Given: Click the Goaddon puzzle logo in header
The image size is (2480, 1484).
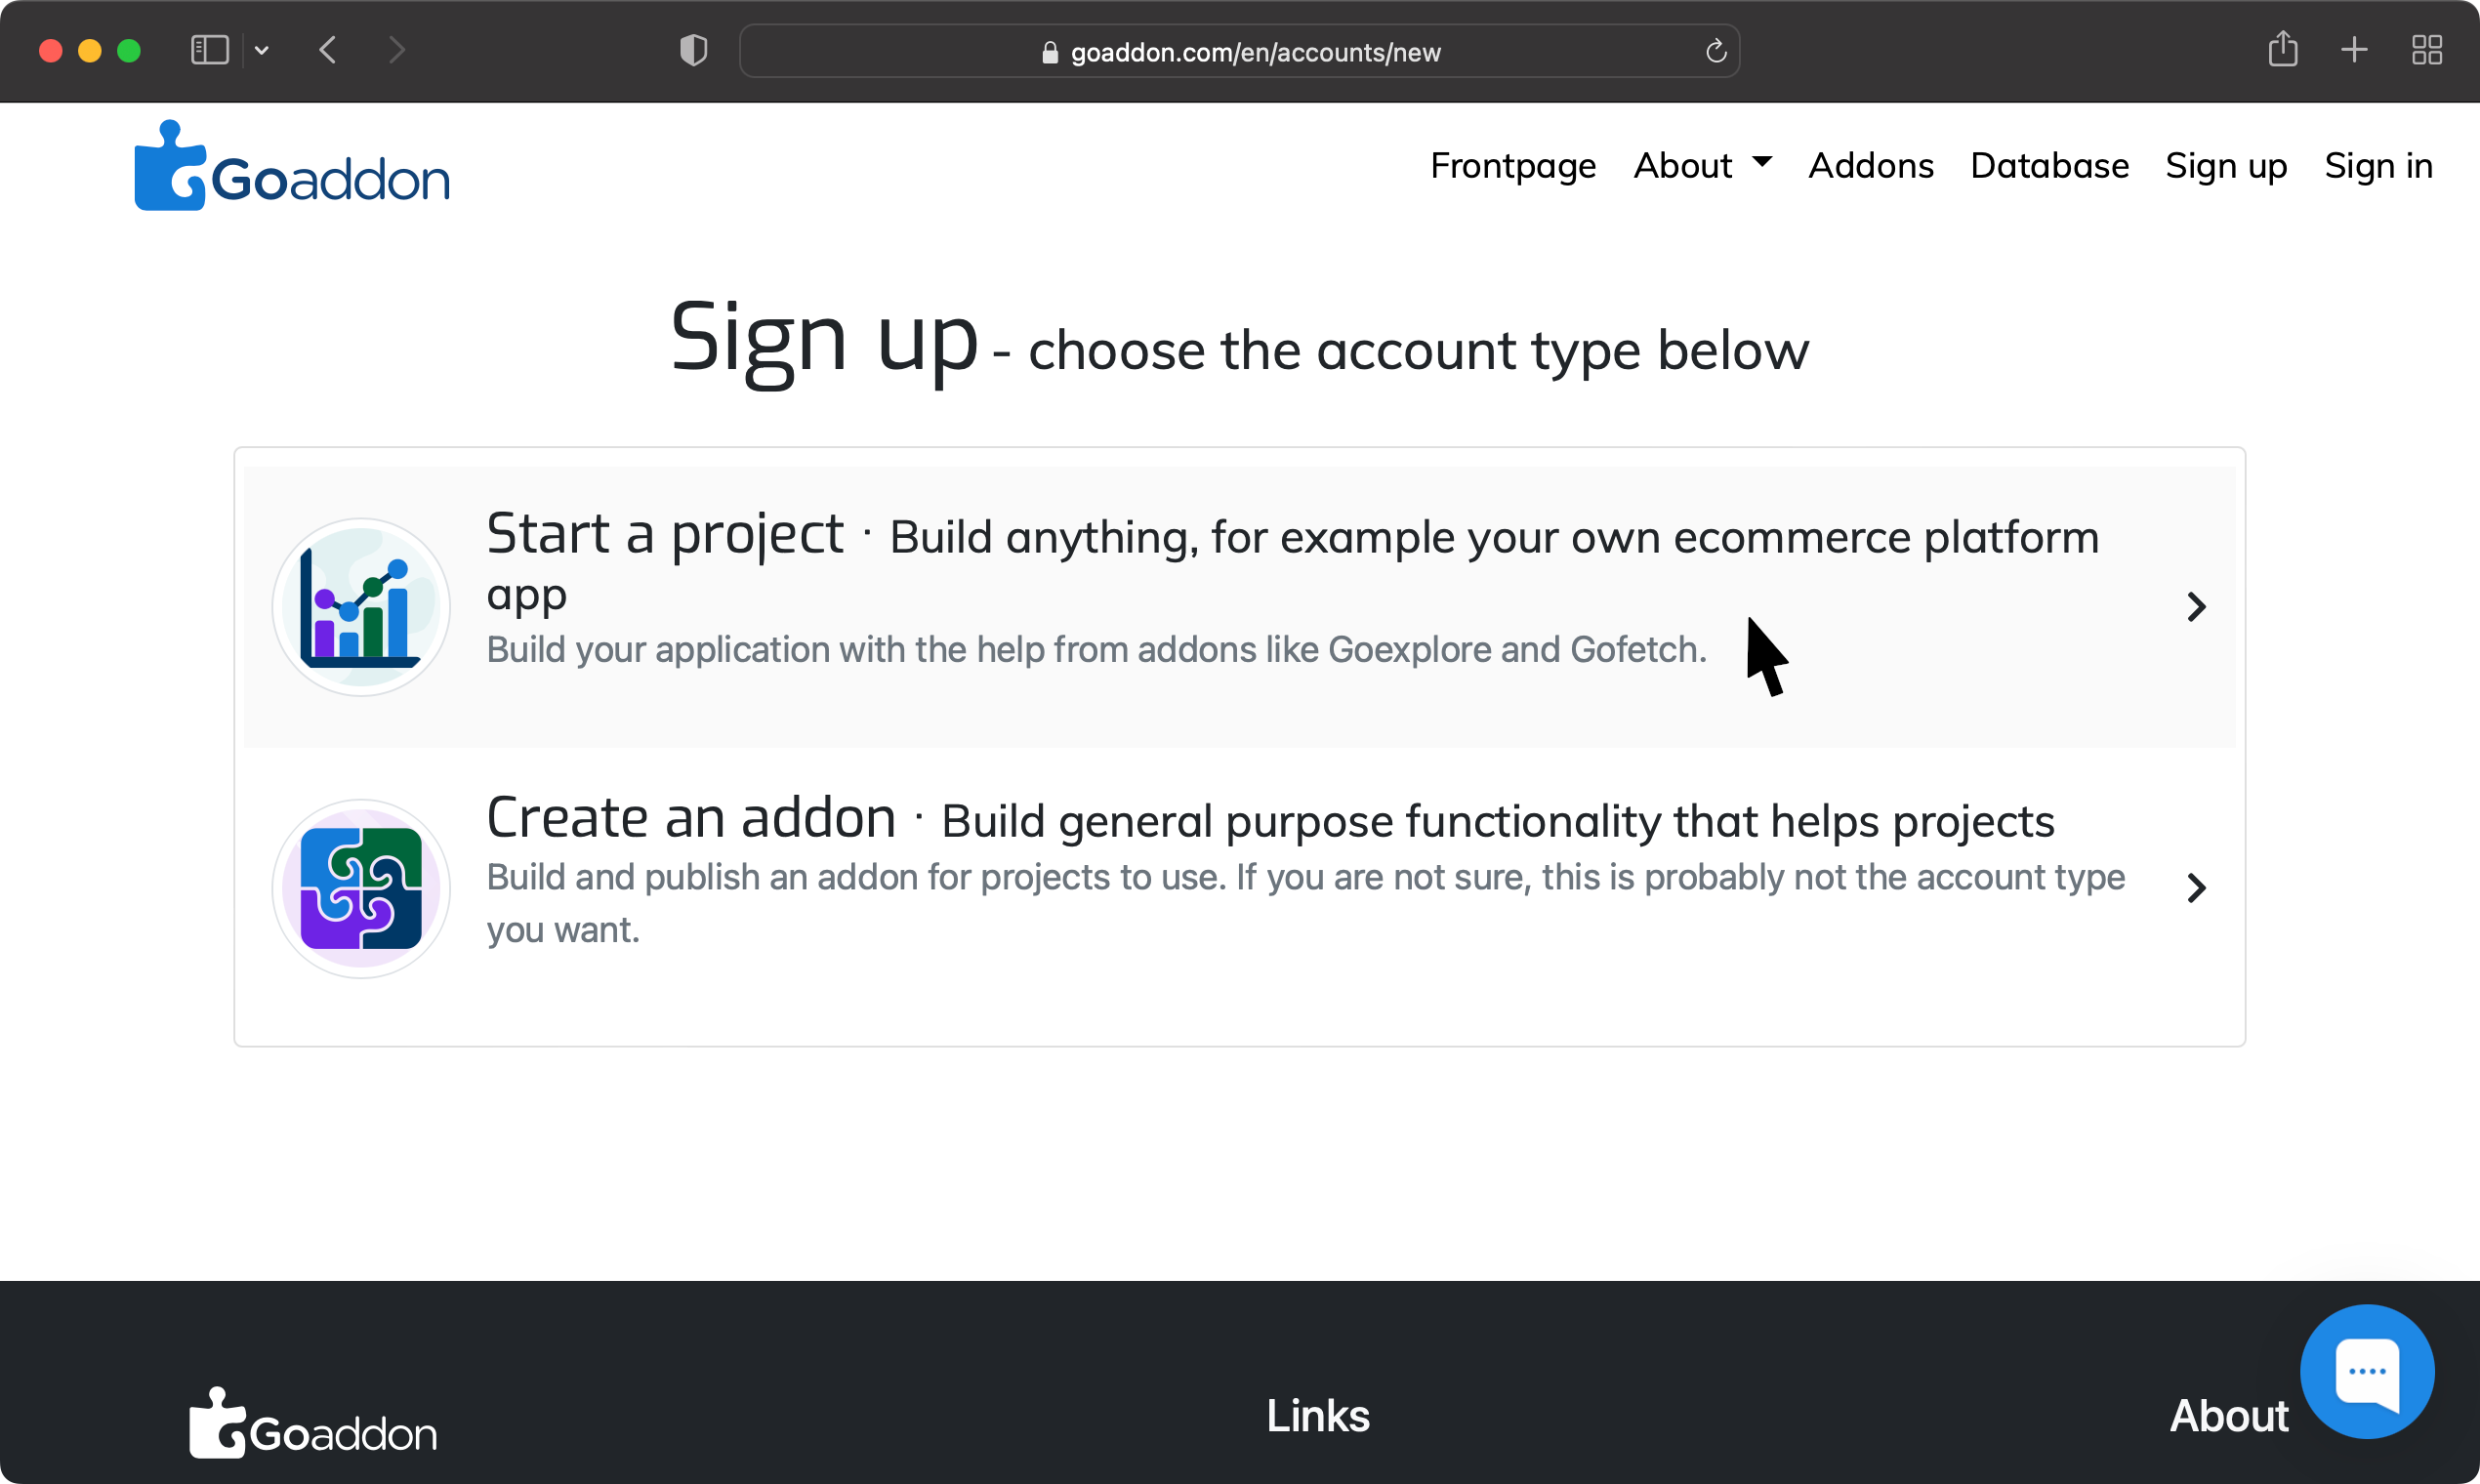Looking at the screenshot, I should coord(292,166).
